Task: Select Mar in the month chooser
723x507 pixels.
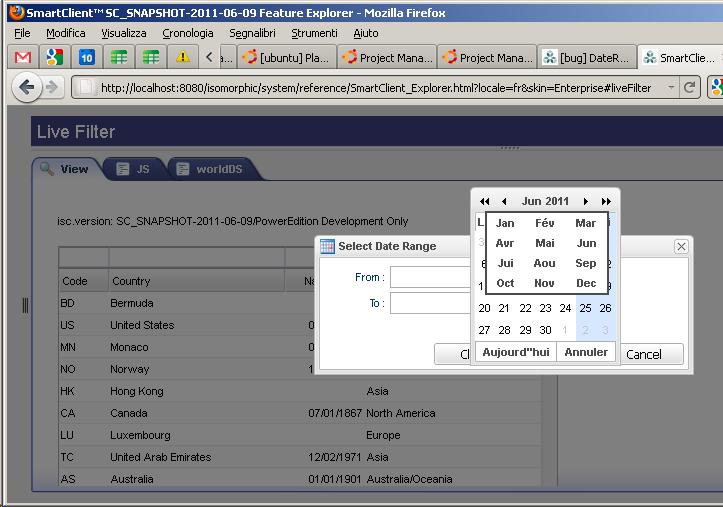Action: (585, 223)
